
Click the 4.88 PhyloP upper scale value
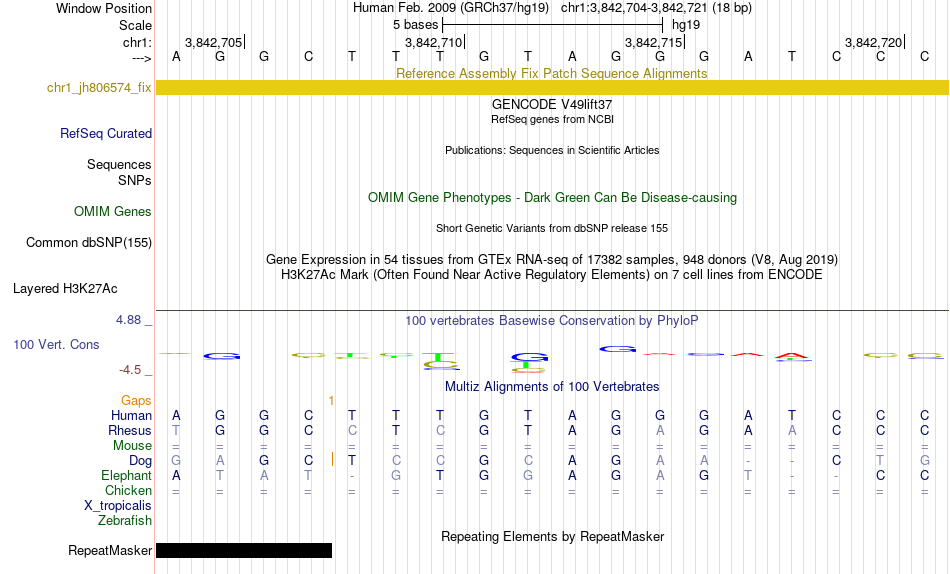(128, 320)
